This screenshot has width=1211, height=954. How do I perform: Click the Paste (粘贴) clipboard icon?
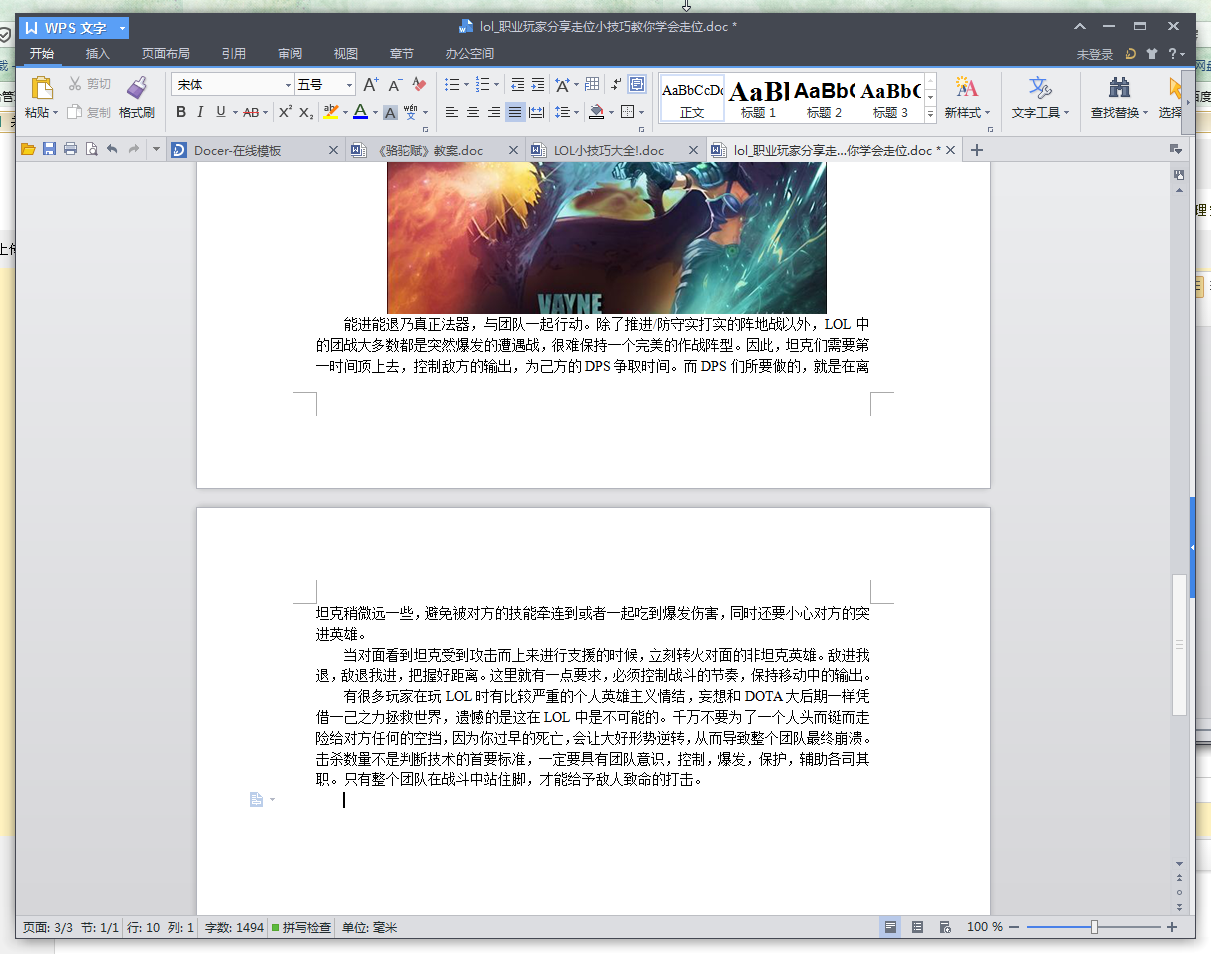click(41, 88)
